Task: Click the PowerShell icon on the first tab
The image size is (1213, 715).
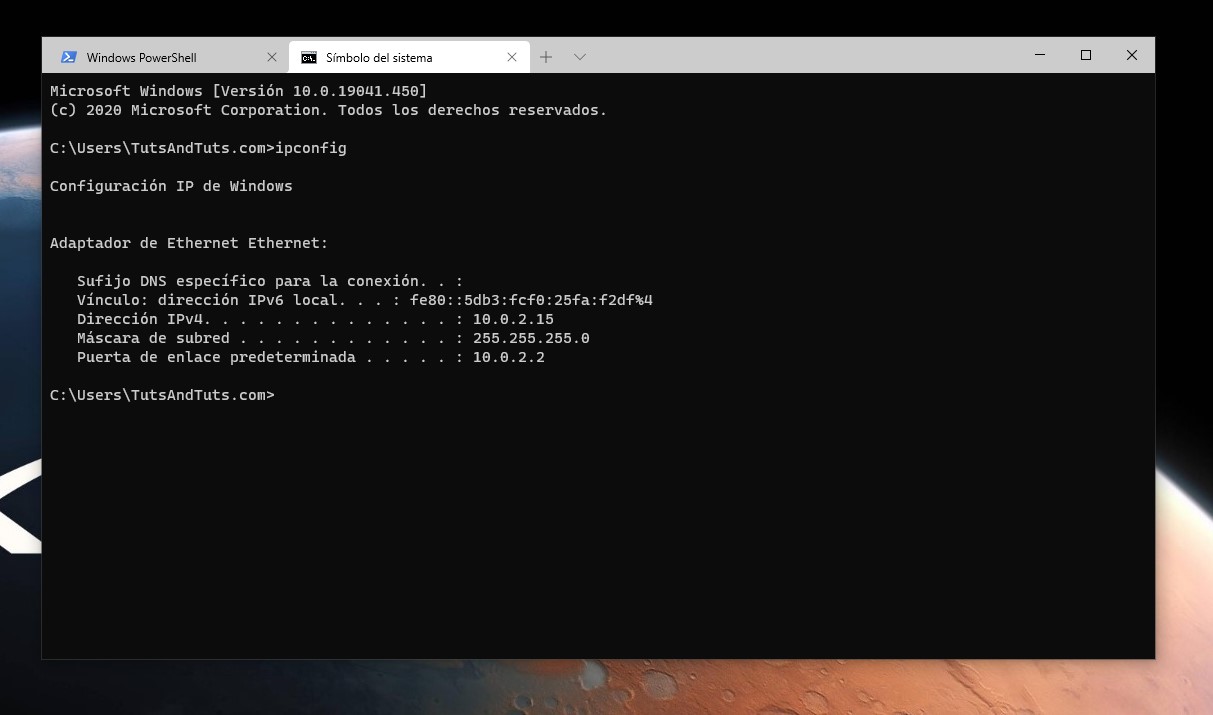Action: (69, 57)
